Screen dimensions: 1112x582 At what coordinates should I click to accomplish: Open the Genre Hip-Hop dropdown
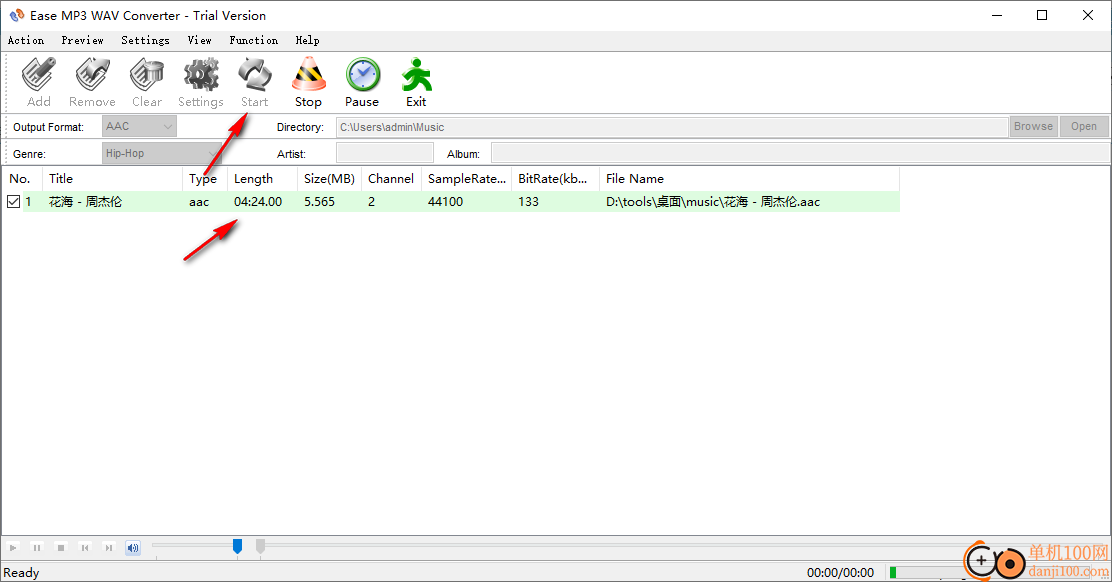click(162, 153)
